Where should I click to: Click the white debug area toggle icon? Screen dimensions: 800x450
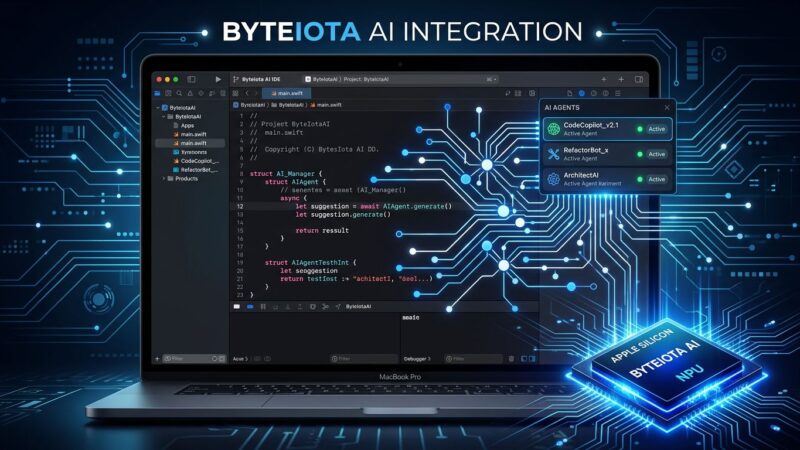(237, 307)
